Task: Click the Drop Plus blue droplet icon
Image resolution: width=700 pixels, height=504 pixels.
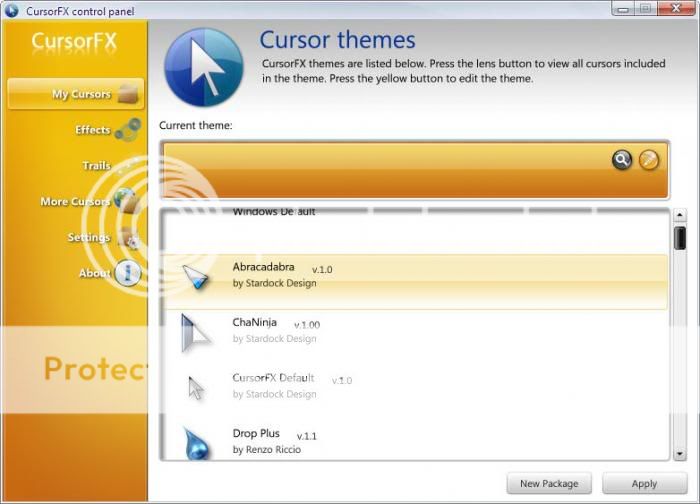Action: (x=198, y=442)
